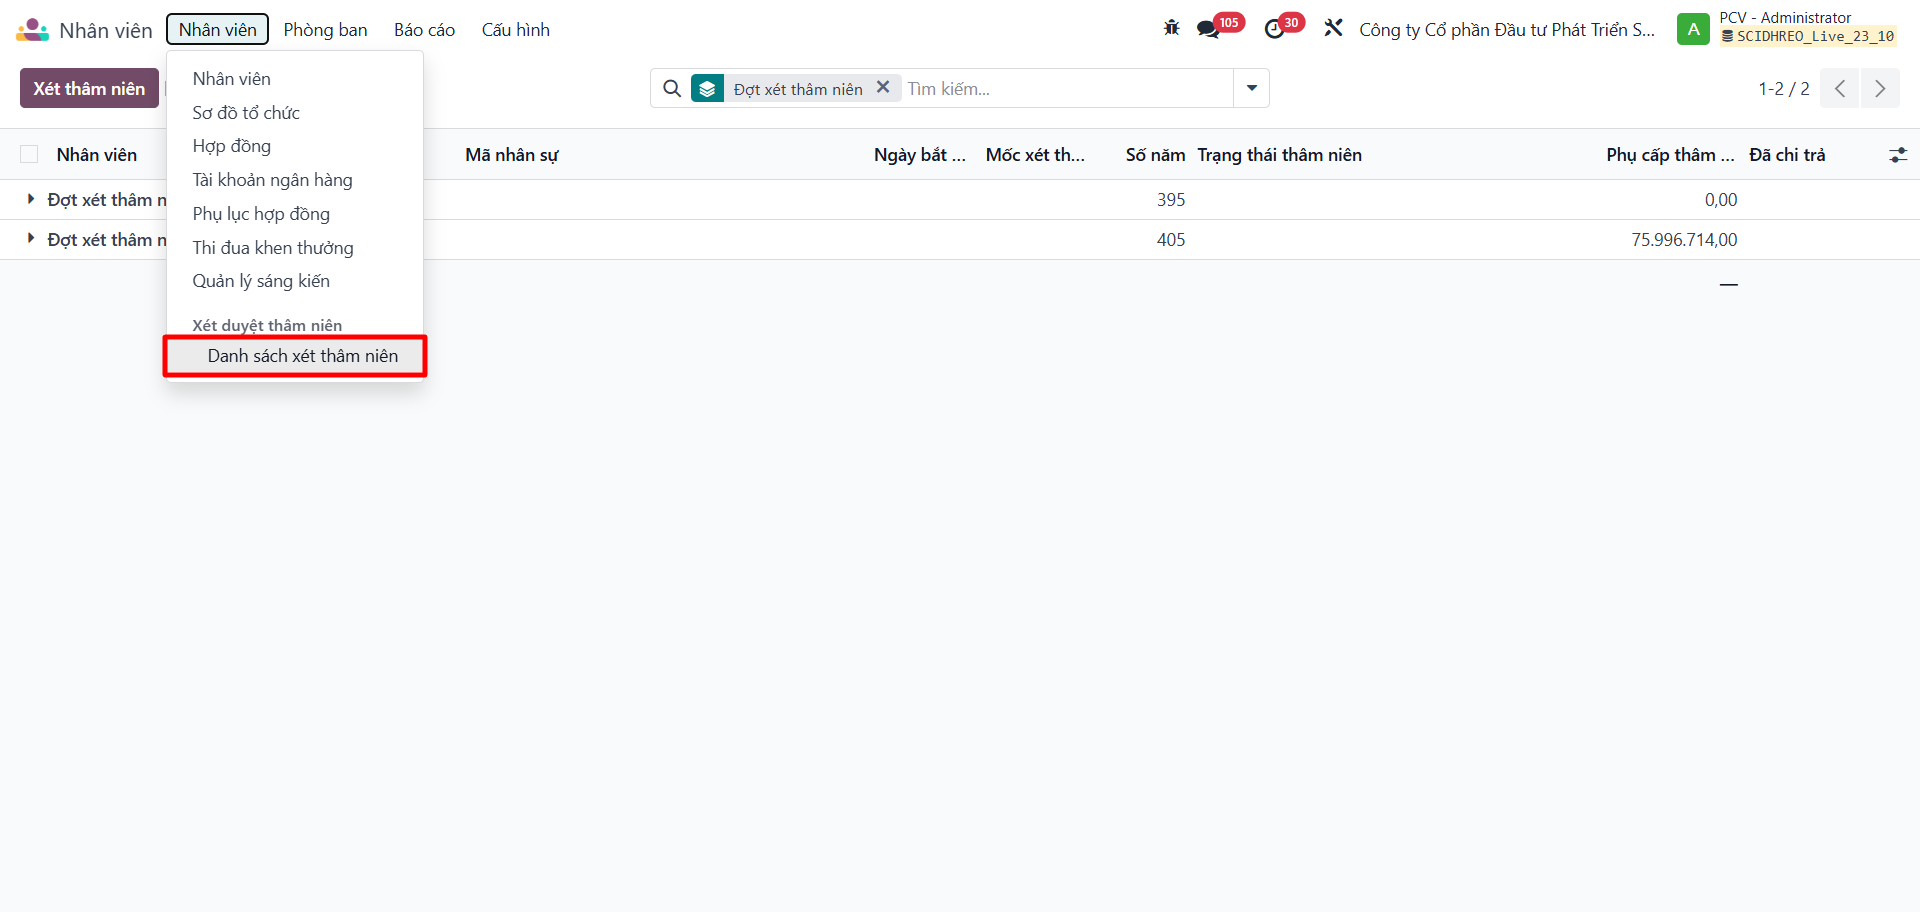Expand second Đợt xét thâm group with 405
This screenshot has width=1920, height=912.
point(31,239)
